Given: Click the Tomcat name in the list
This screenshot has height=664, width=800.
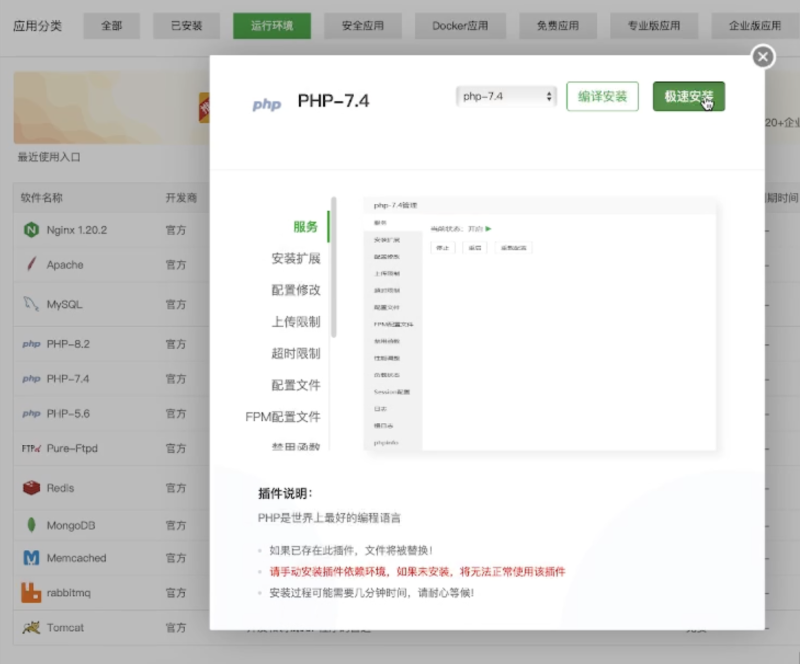Looking at the screenshot, I should [65, 627].
